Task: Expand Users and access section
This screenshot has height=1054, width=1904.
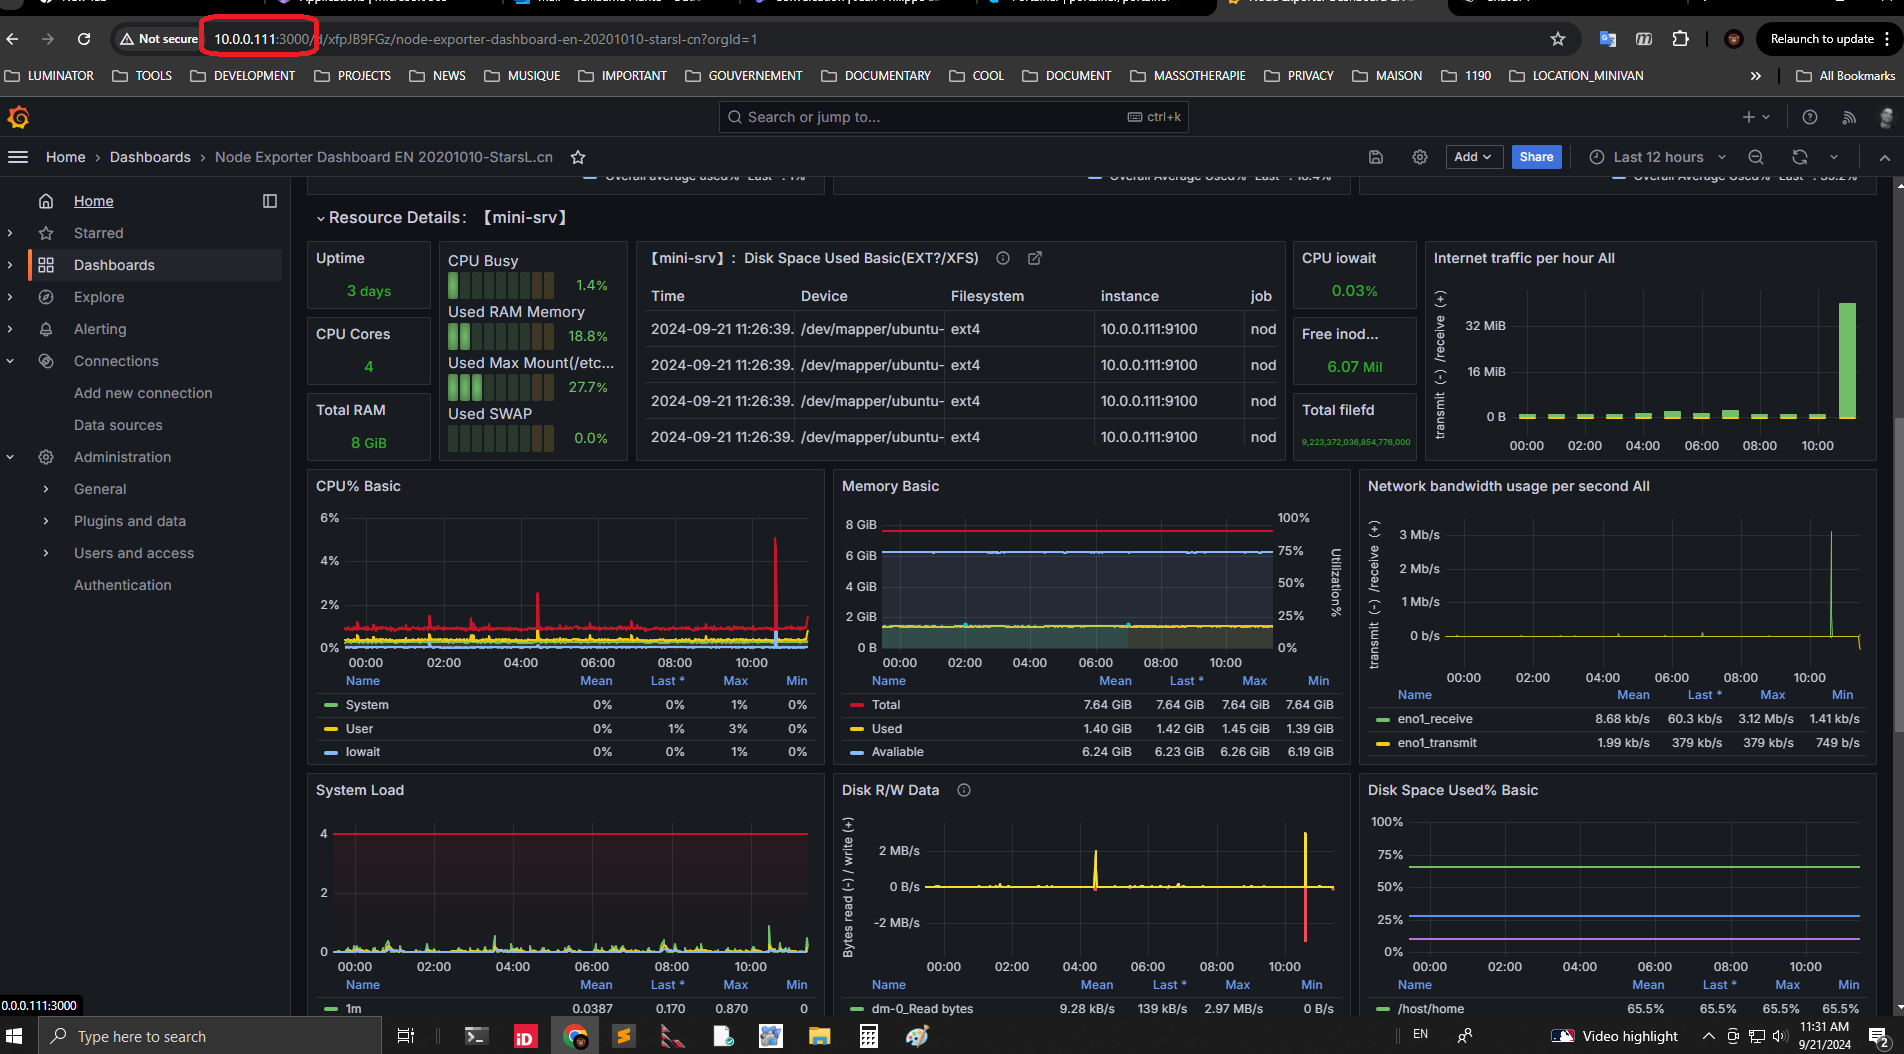Action: point(46,553)
